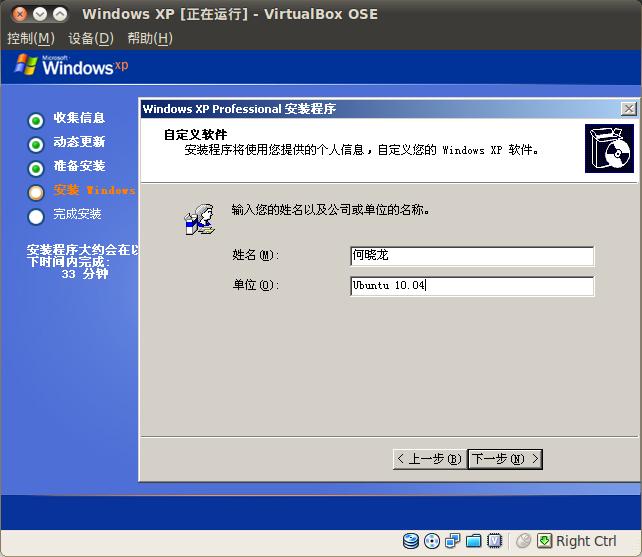This screenshot has height=557, width=642.
Task: Open the 帮助(H) menu
Action: (x=150, y=38)
